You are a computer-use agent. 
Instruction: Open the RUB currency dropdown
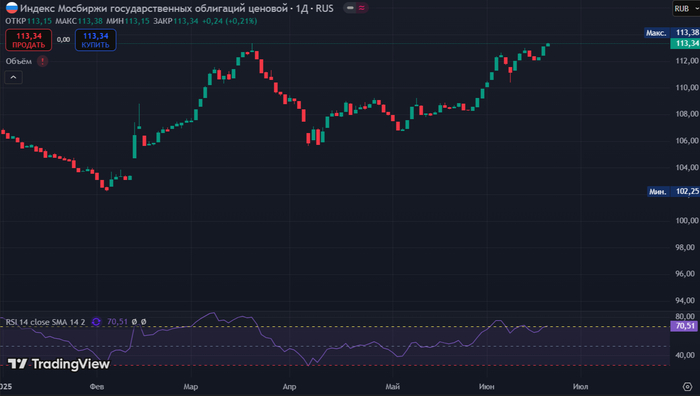pos(686,8)
